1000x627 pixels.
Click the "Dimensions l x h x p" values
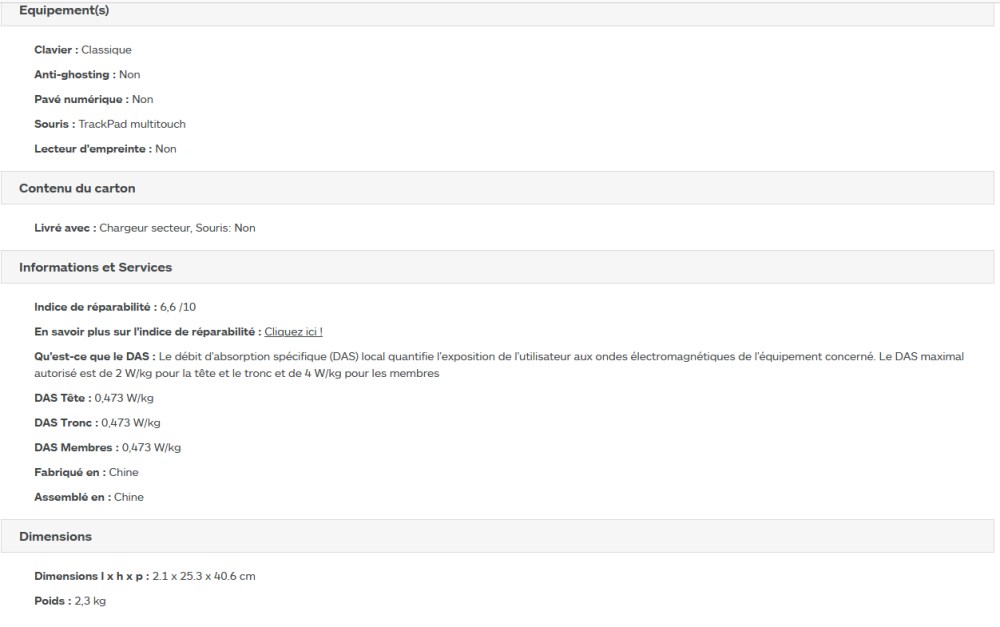click(203, 576)
